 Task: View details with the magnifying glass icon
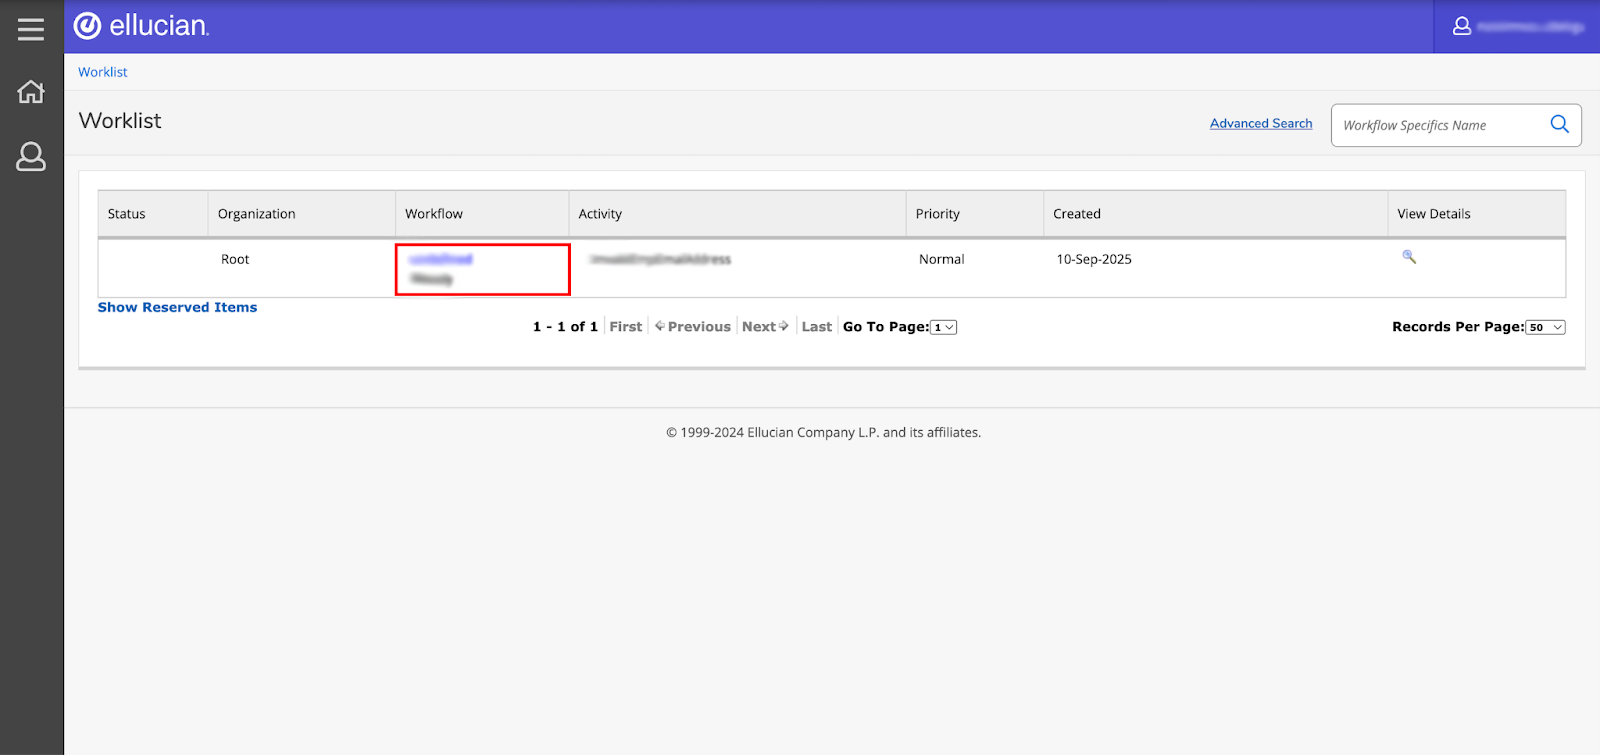click(1409, 257)
